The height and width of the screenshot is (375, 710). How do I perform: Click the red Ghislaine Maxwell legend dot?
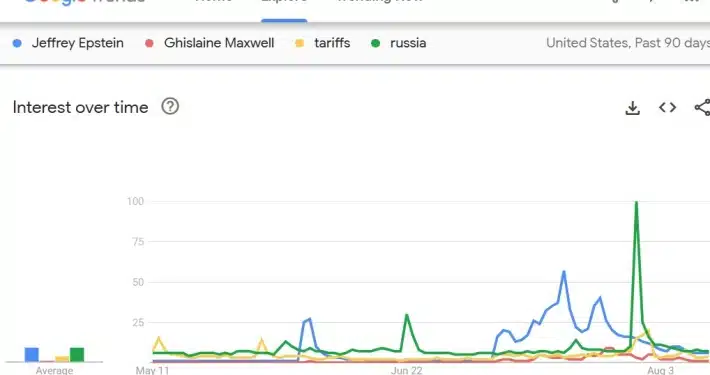click(x=149, y=43)
